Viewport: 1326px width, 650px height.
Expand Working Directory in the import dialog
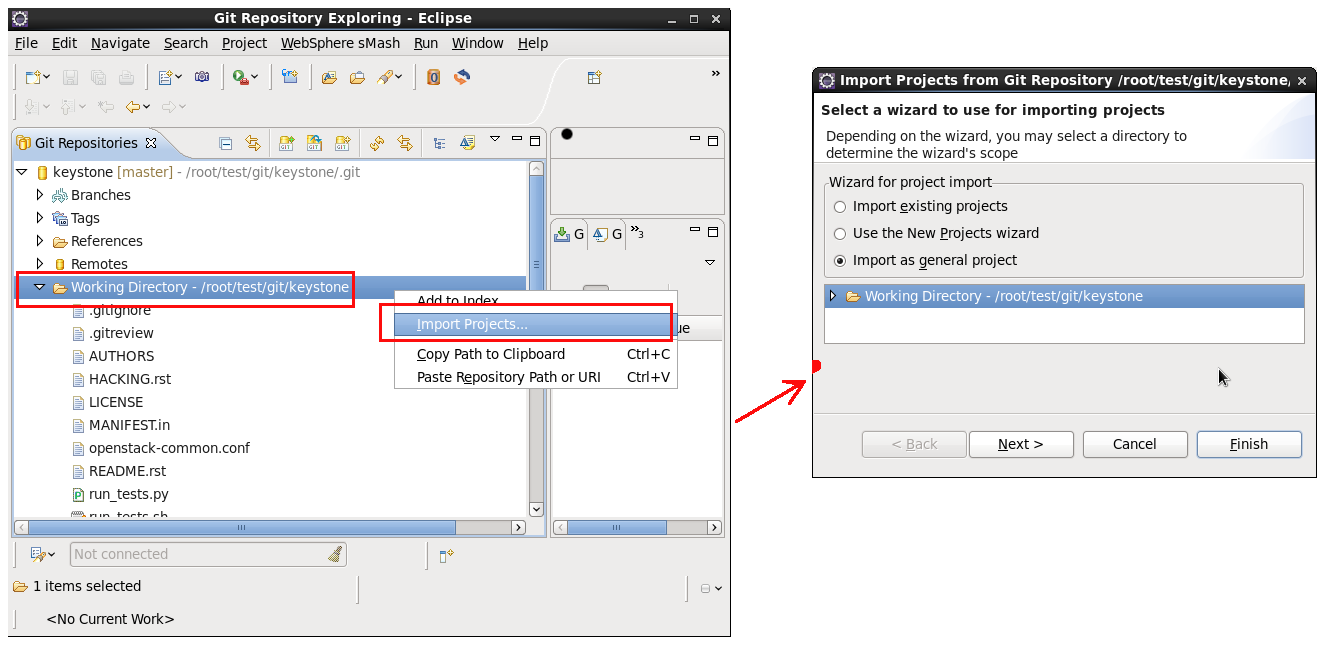[833, 296]
